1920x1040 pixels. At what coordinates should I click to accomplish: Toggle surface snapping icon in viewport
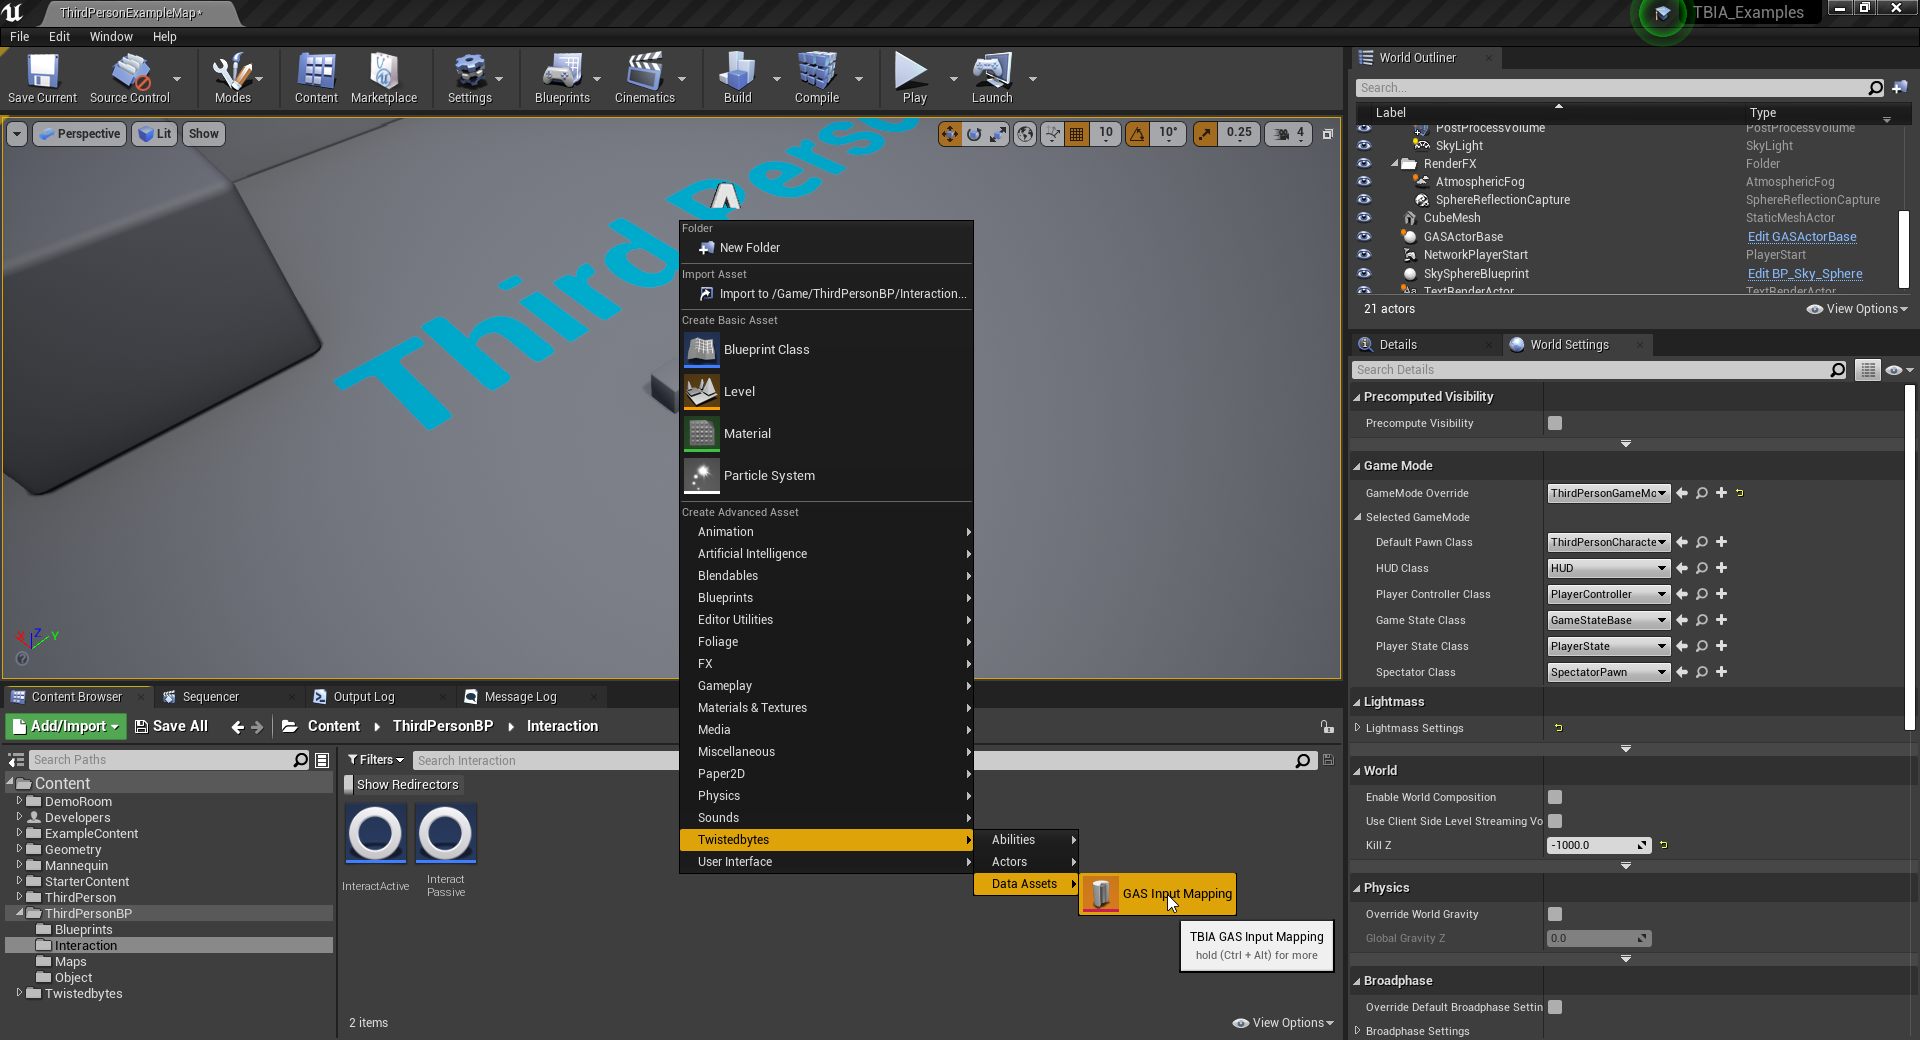(1052, 134)
